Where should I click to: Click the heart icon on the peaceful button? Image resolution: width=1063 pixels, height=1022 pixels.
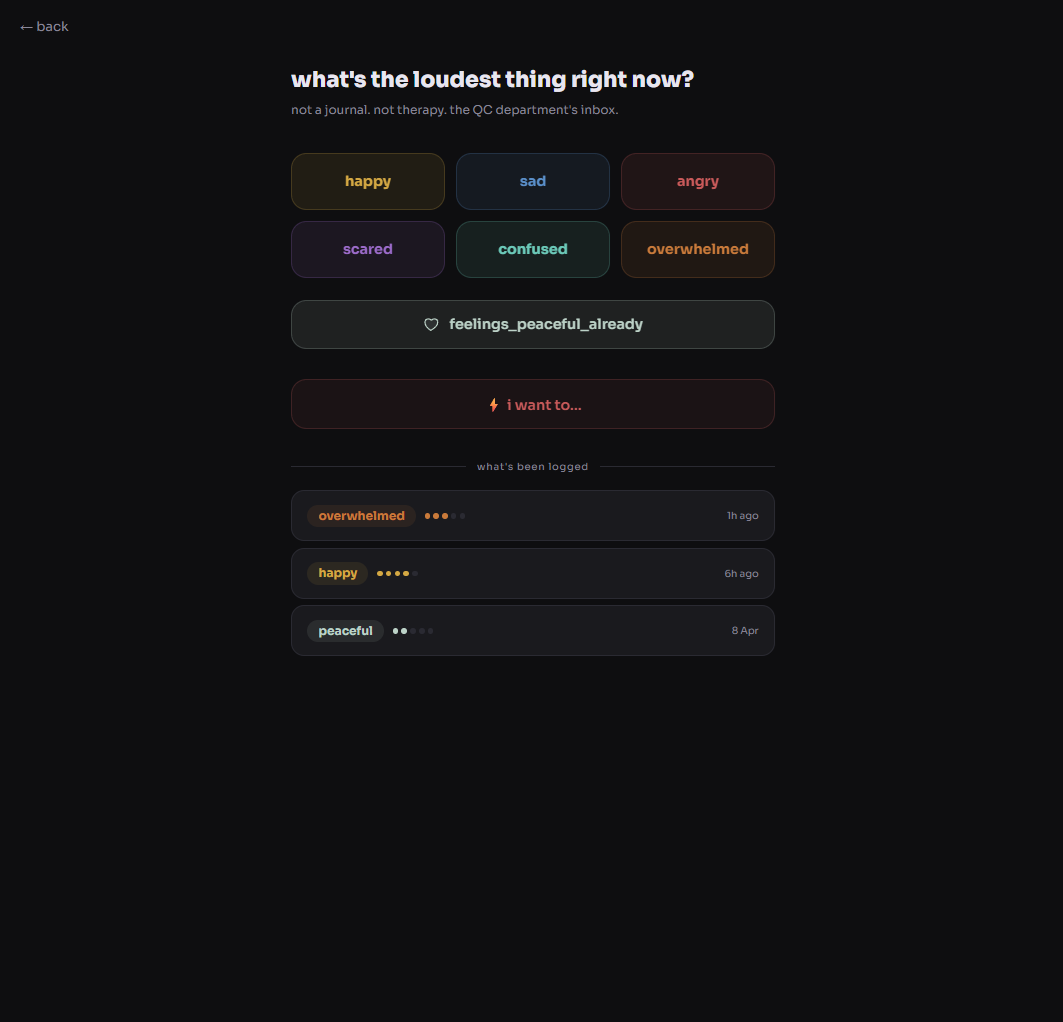point(431,325)
